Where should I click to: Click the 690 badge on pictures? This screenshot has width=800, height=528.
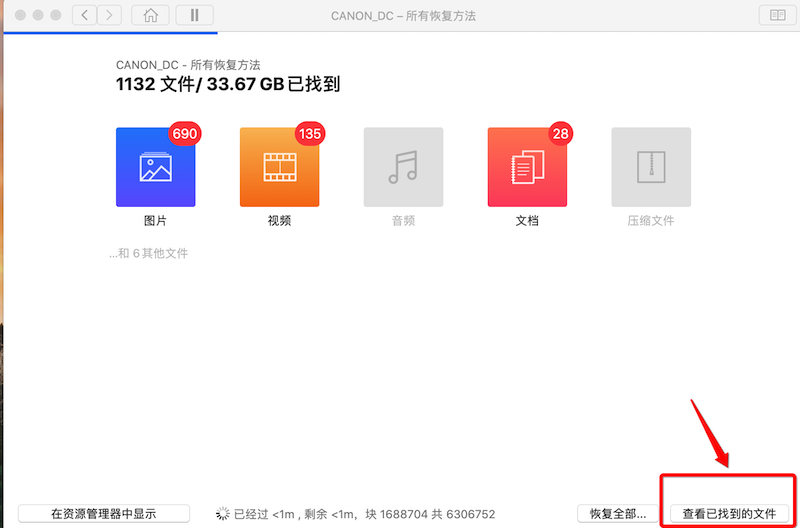click(x=186, y=134)
